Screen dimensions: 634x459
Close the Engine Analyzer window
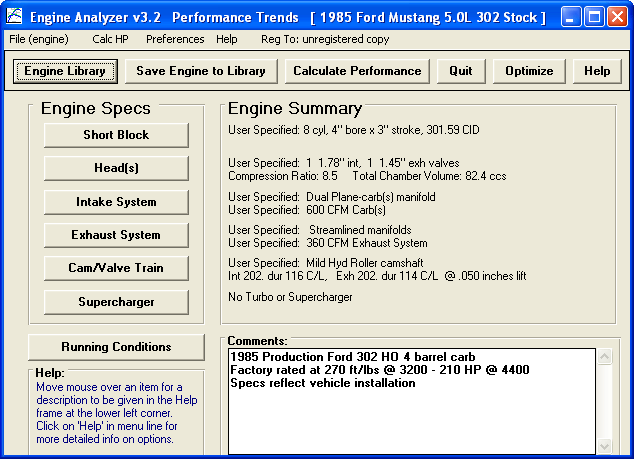point(617,17)
